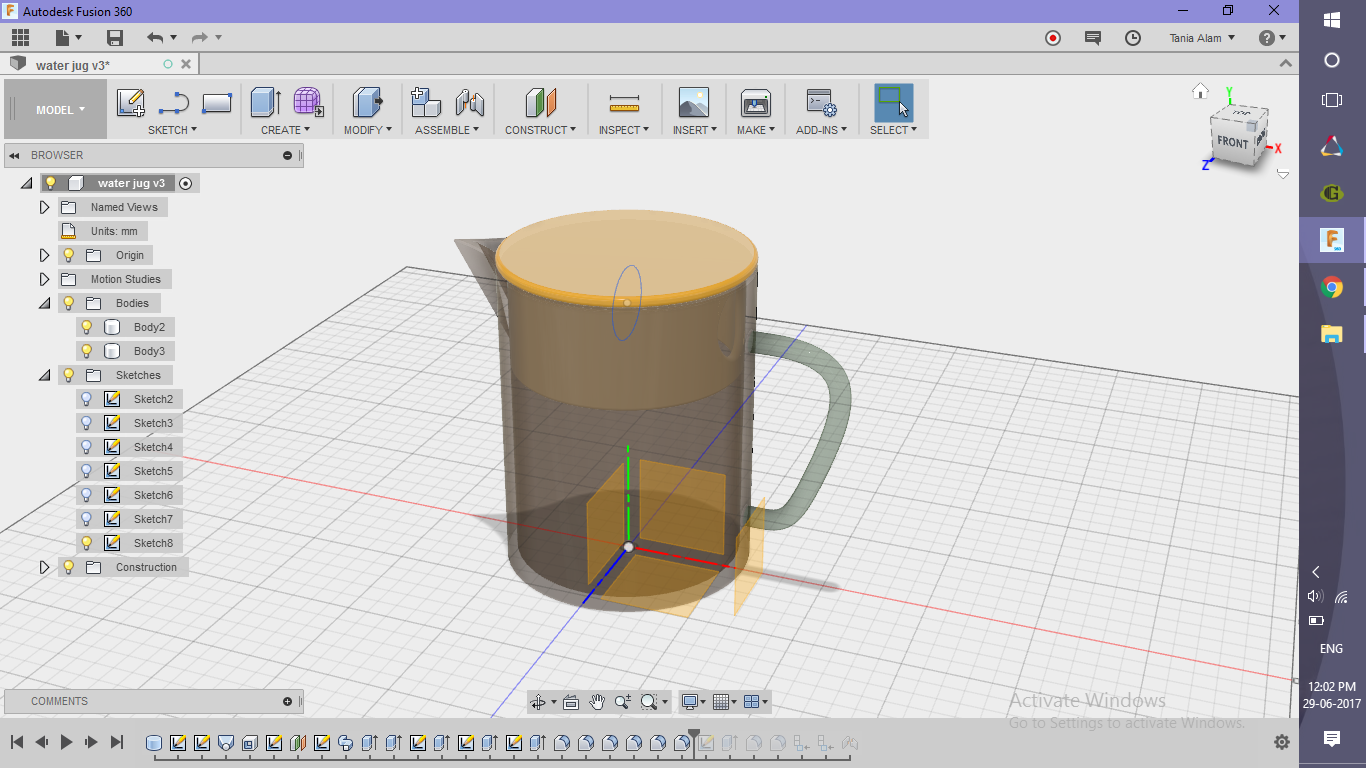This screenshot has height=768, width=1366.
Task: Click the 3D Print make icon
Action: [755, 103]
